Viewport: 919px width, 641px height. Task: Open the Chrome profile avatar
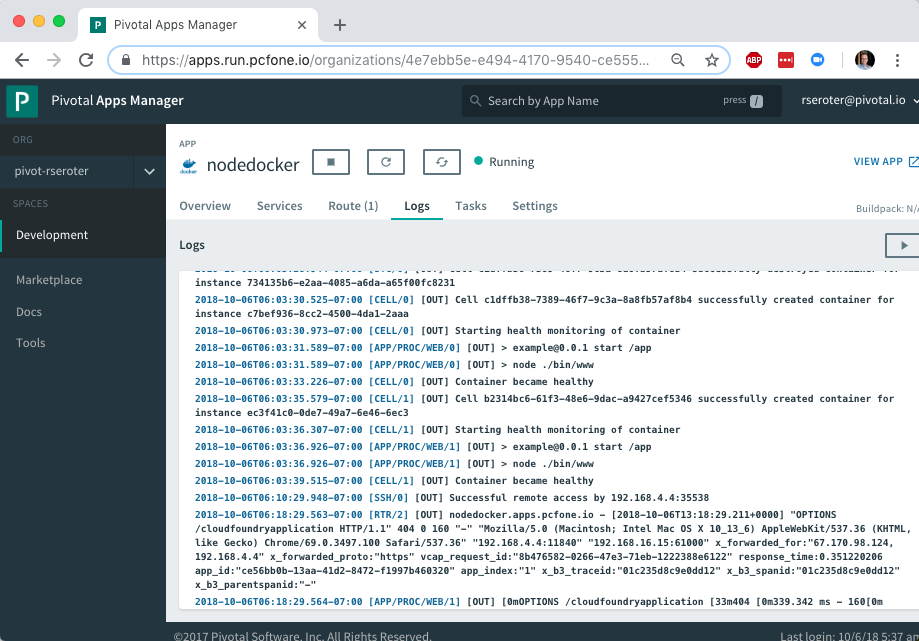coord(864,60)
